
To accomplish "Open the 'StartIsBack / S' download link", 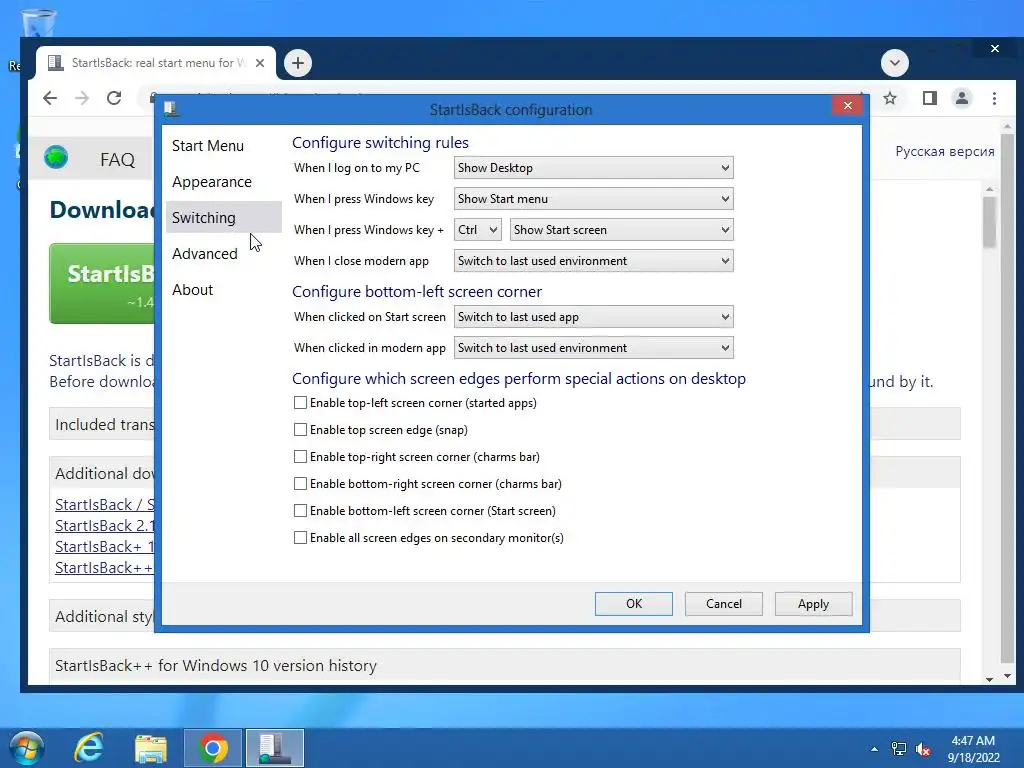I will tap(104, 505).
